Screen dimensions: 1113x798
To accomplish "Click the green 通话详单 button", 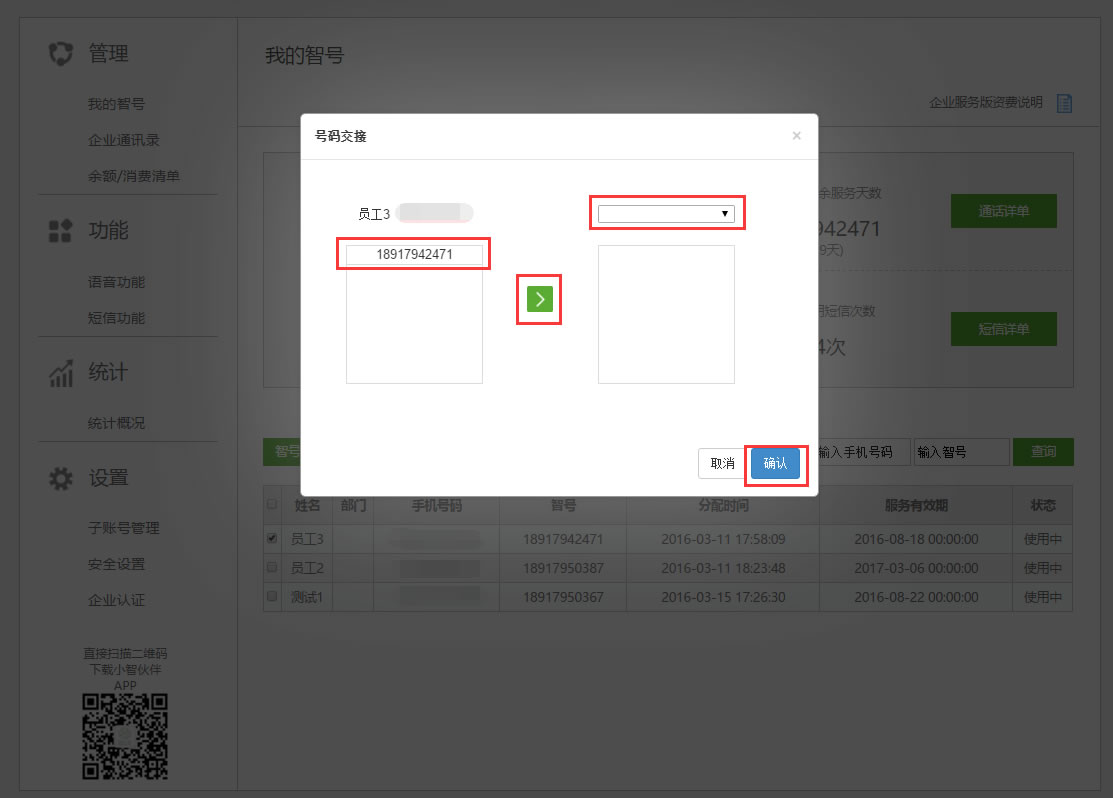I will [x=1004, y=211].
